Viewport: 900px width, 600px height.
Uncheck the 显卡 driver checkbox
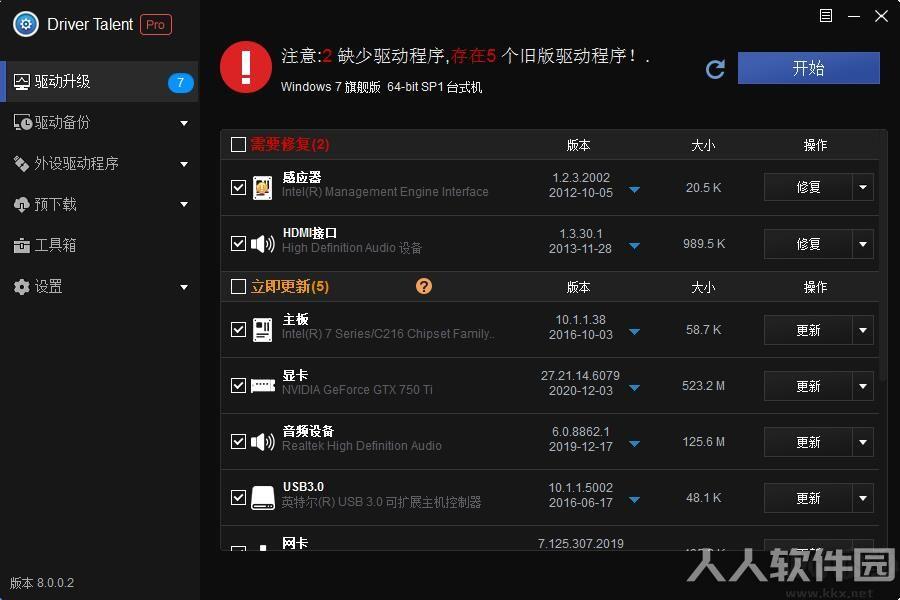click(238, 385)
